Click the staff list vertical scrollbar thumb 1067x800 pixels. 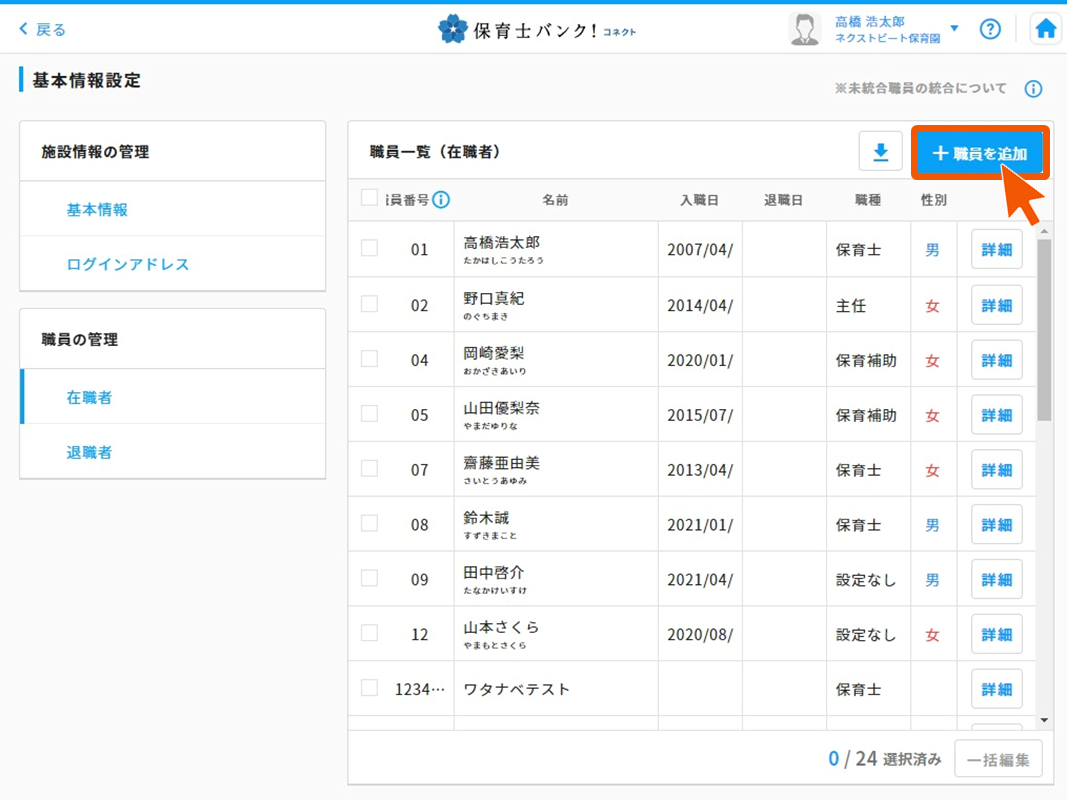(1044, 330)
